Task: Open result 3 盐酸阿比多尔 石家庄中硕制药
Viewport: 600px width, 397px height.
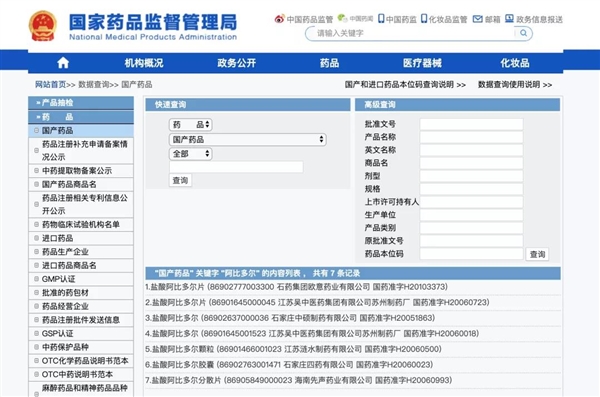Action: 290,318
